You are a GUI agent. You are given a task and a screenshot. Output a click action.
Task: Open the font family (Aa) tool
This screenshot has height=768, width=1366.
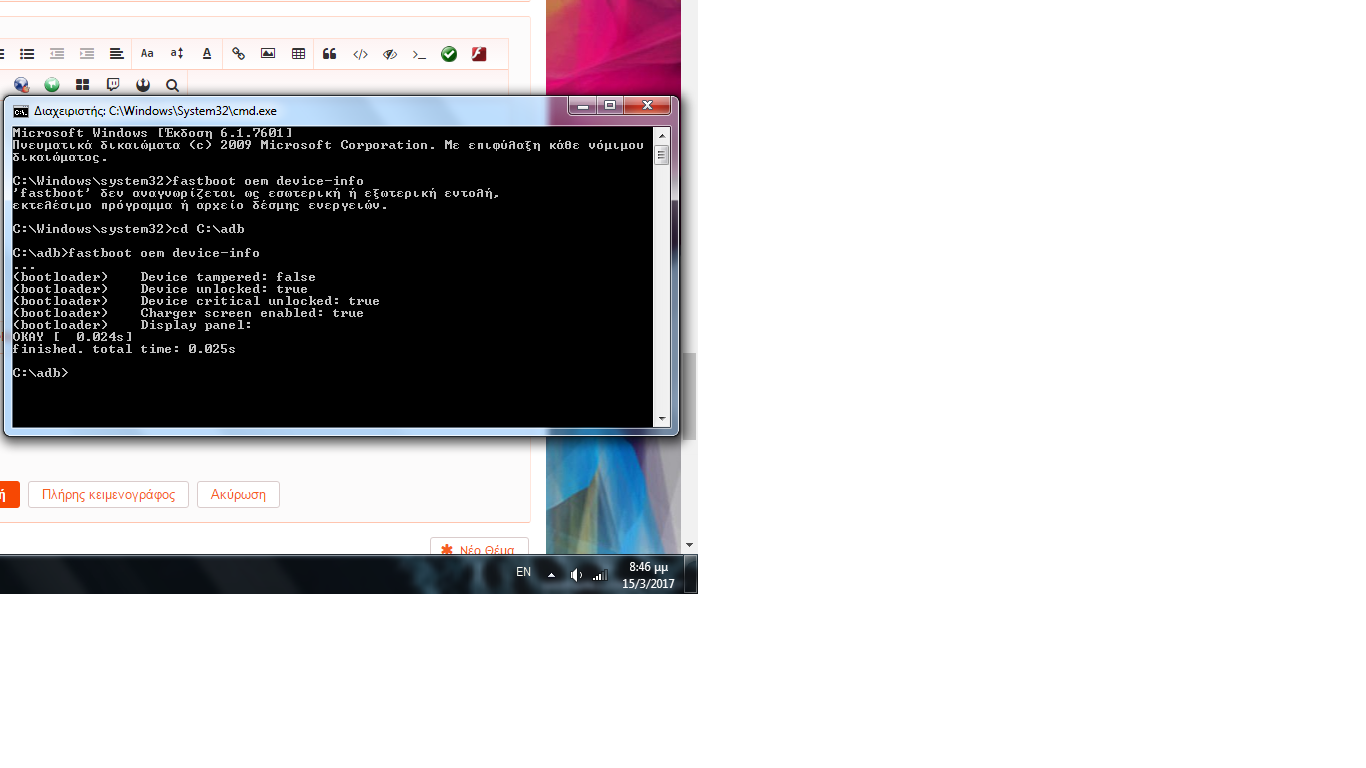tap(147, 54)
